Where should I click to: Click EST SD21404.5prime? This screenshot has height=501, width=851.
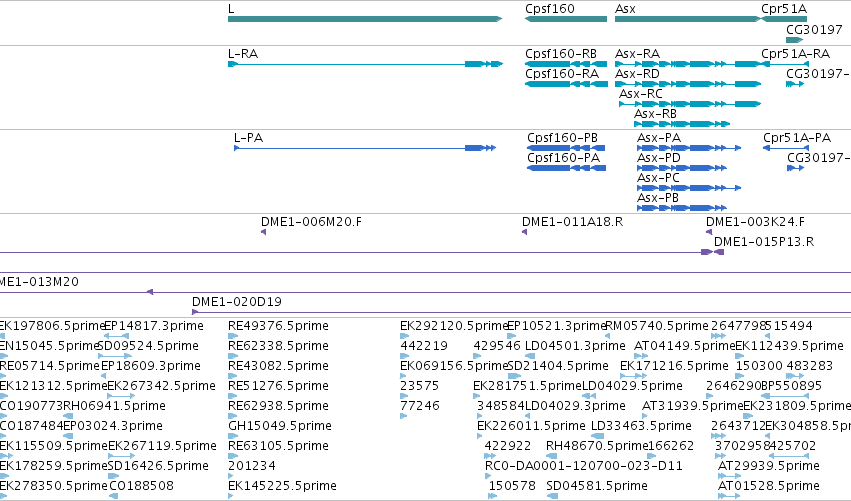[x=558, y=366]
